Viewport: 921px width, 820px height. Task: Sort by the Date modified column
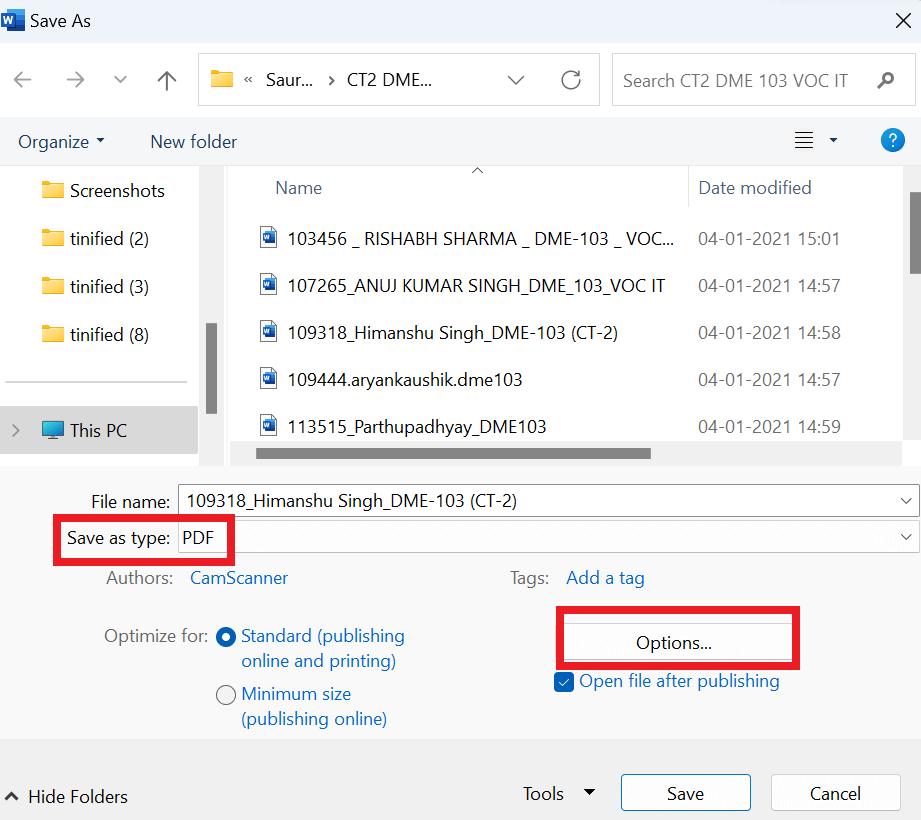pyautogui.click(x=755, y=188)
